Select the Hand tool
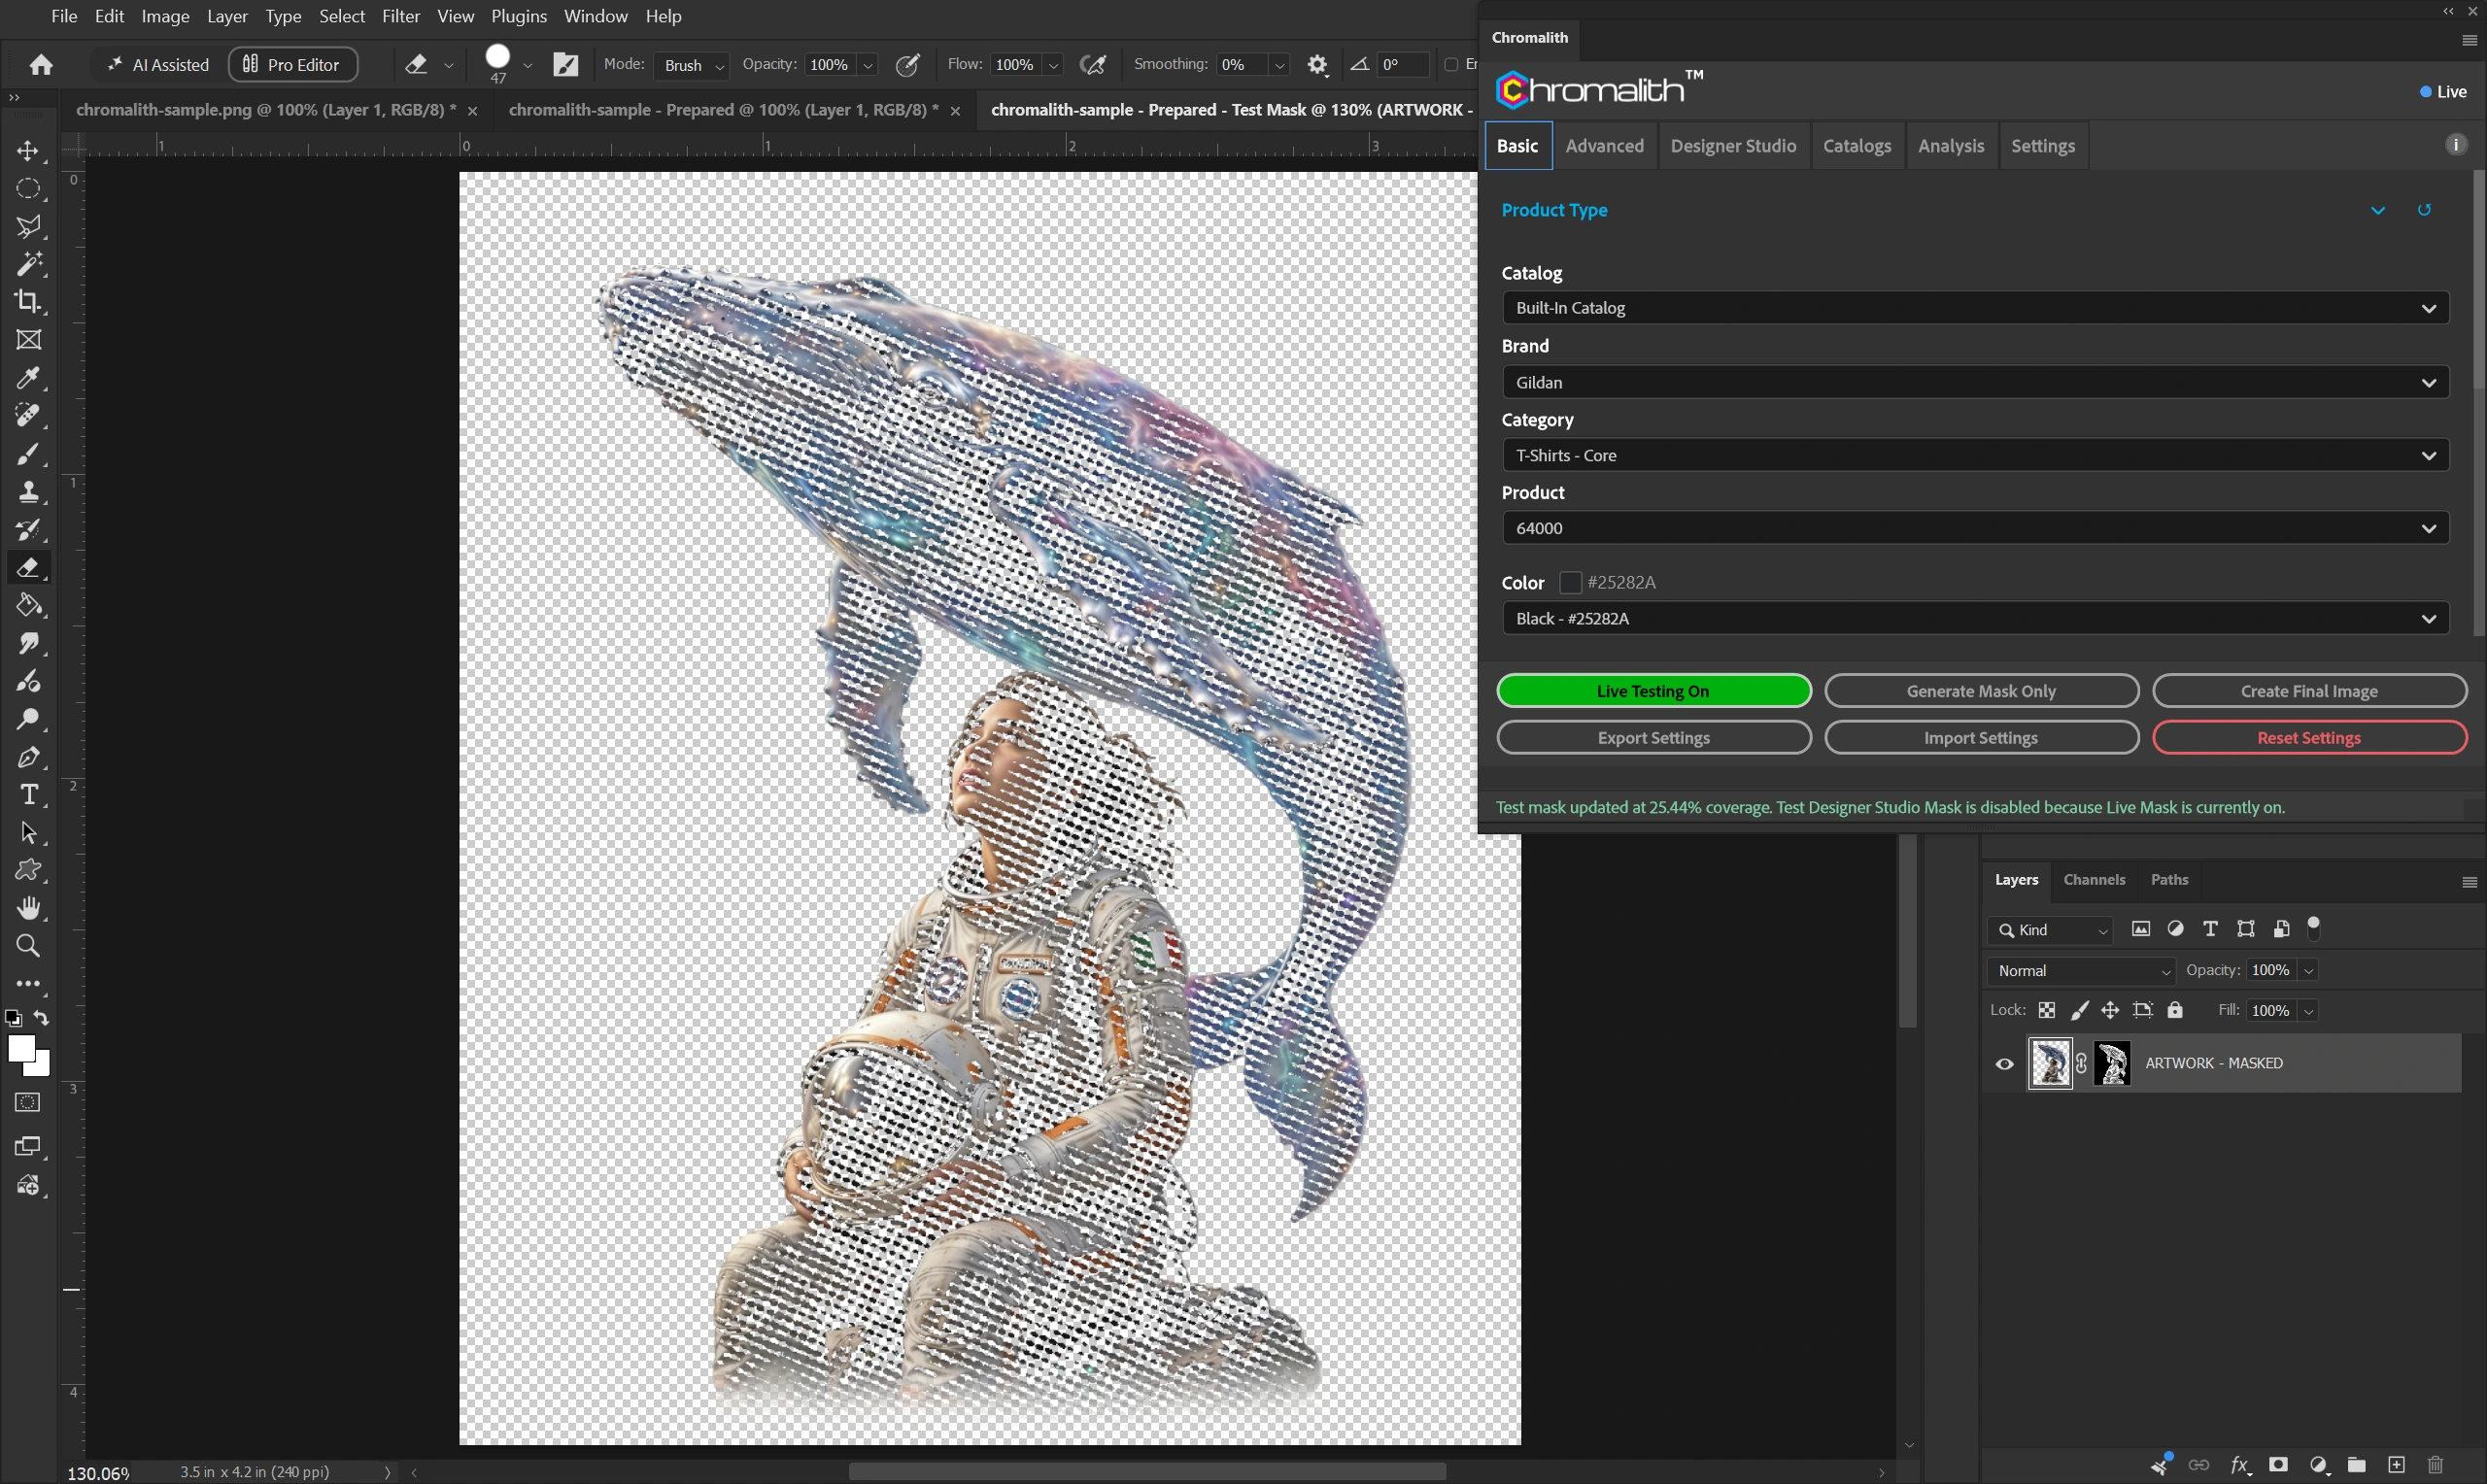The width and height of the screenshot is (2487, 1484). [x=28, y=908]
